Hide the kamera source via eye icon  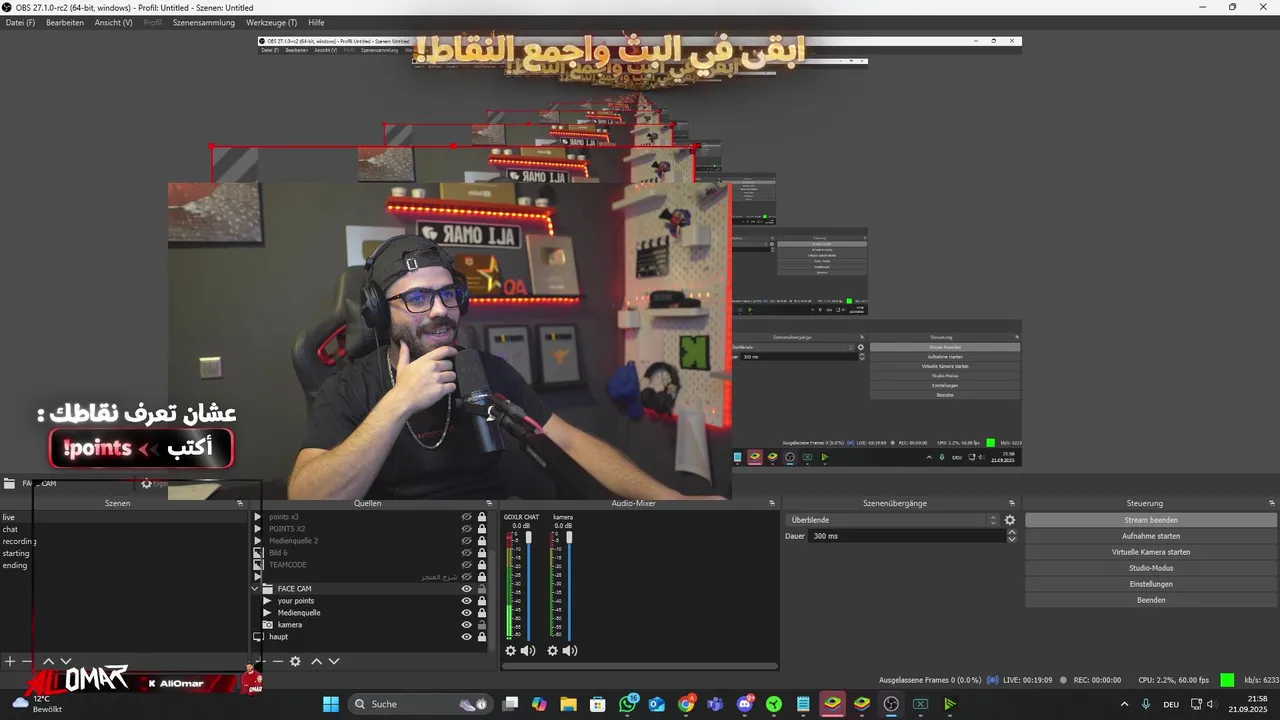(x=466, y=625)
